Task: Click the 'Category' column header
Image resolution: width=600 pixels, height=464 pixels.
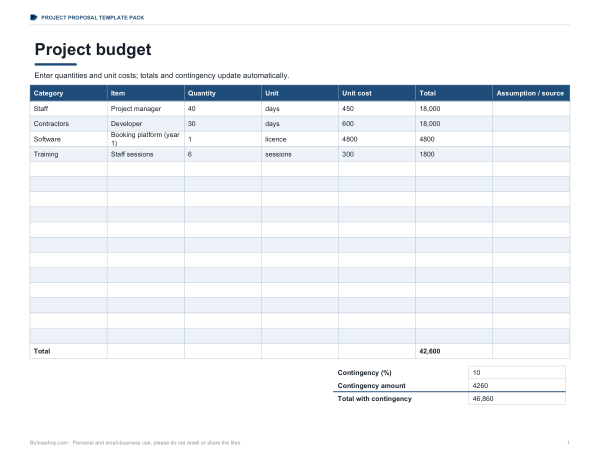Action: pyautogui.click(x=68, y=93)
